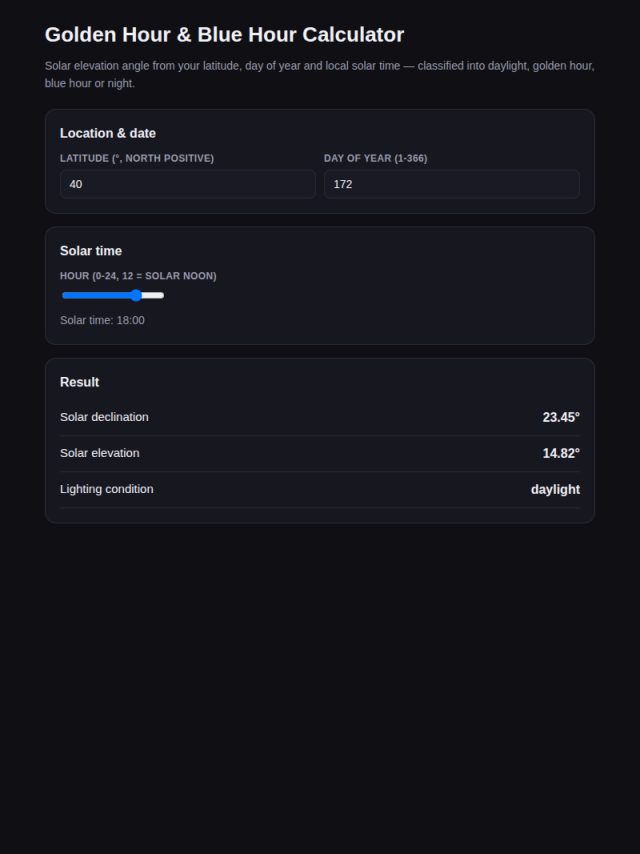The image size is (640, 854).
Task: Click the unfilled white end of hour slider
Action: (x=153, y=295)
